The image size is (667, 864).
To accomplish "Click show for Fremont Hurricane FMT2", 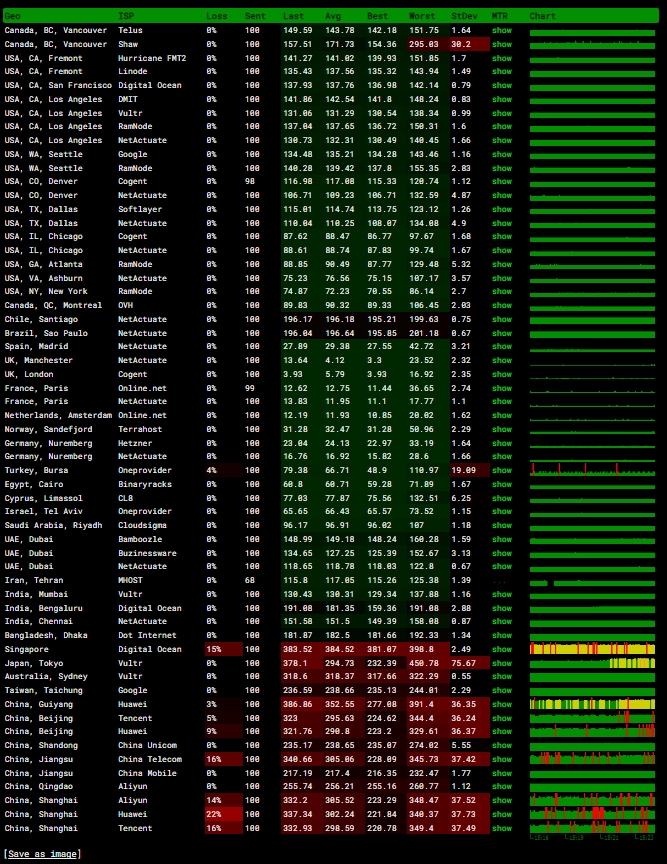I will coord(502,58).
